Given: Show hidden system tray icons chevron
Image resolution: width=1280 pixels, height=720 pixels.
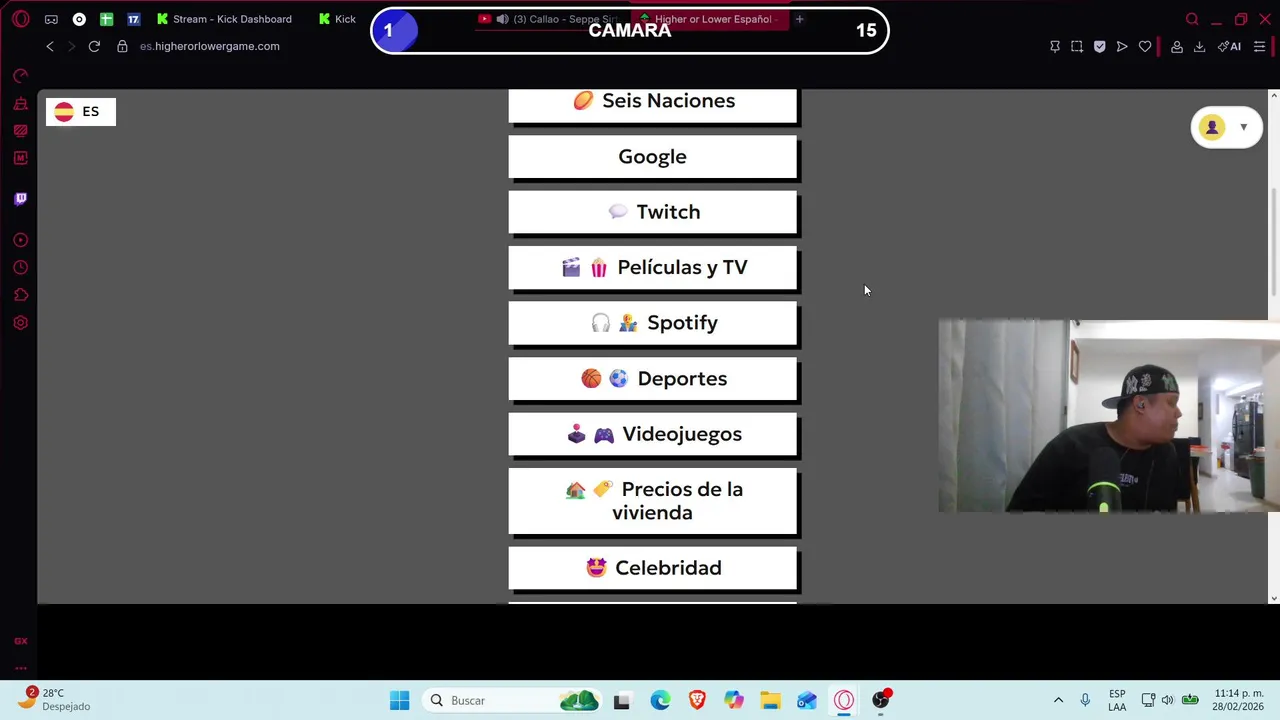Looking at the screenshot, I should click(x=1058, y=700).
